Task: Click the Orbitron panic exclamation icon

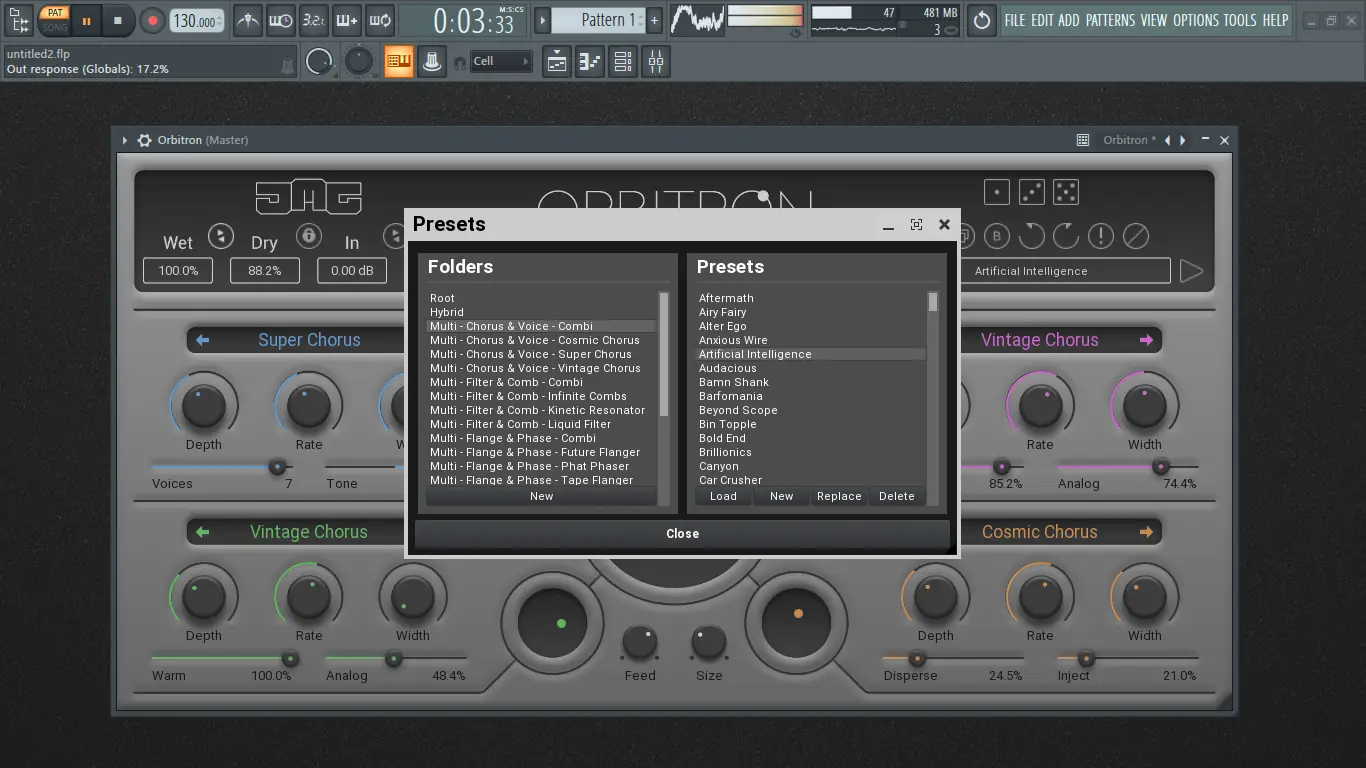Action: click(1101, 236)
